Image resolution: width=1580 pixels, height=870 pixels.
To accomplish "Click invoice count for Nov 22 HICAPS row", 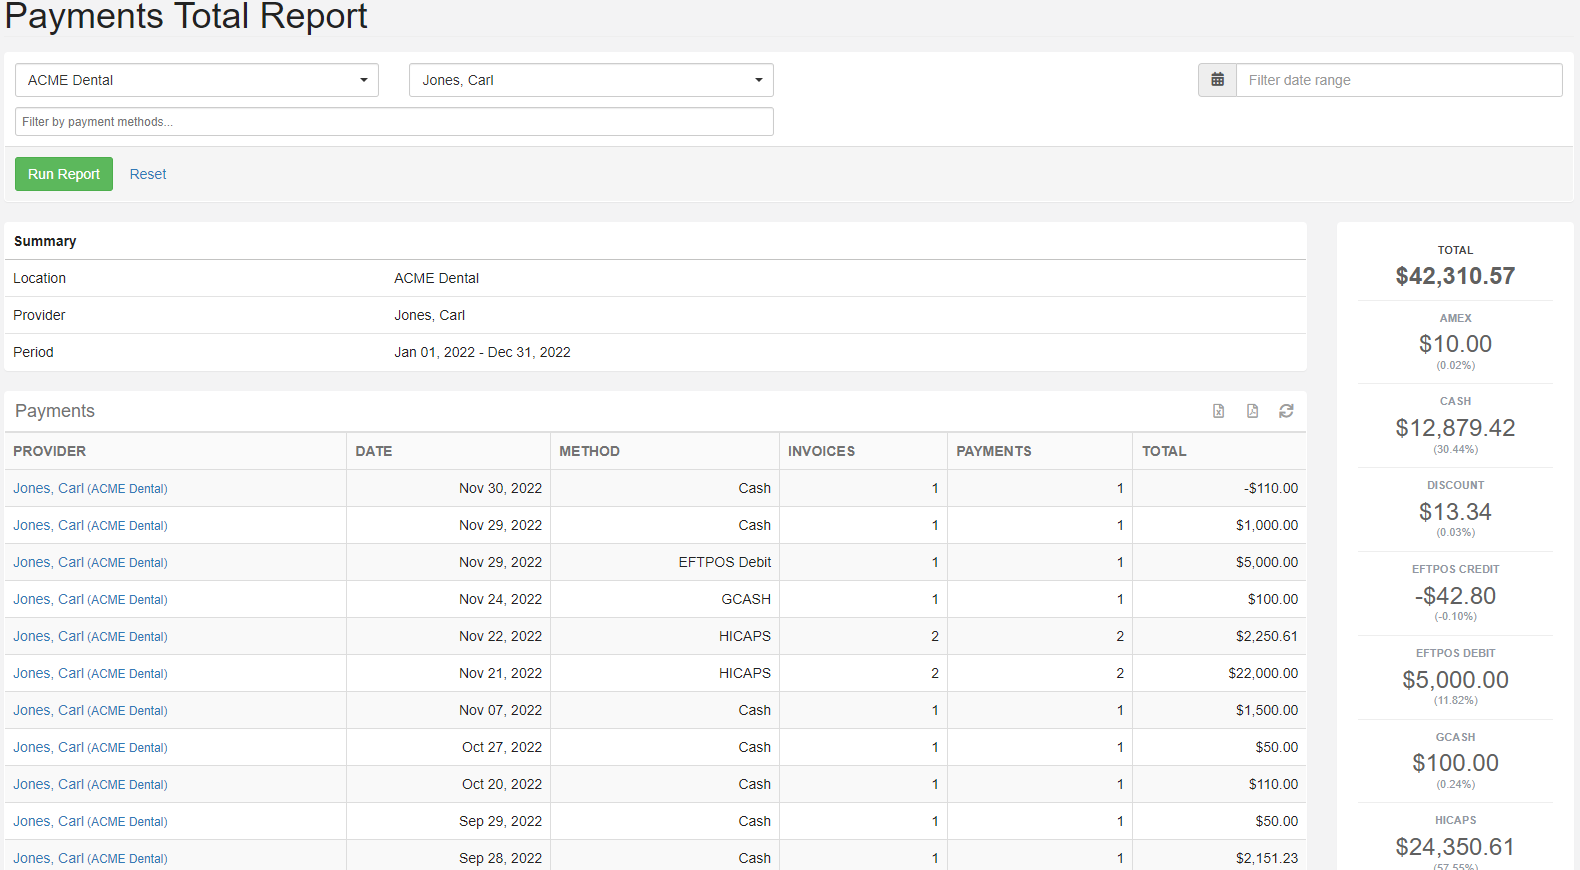I will pyautogui.click(x=934, y=636).
